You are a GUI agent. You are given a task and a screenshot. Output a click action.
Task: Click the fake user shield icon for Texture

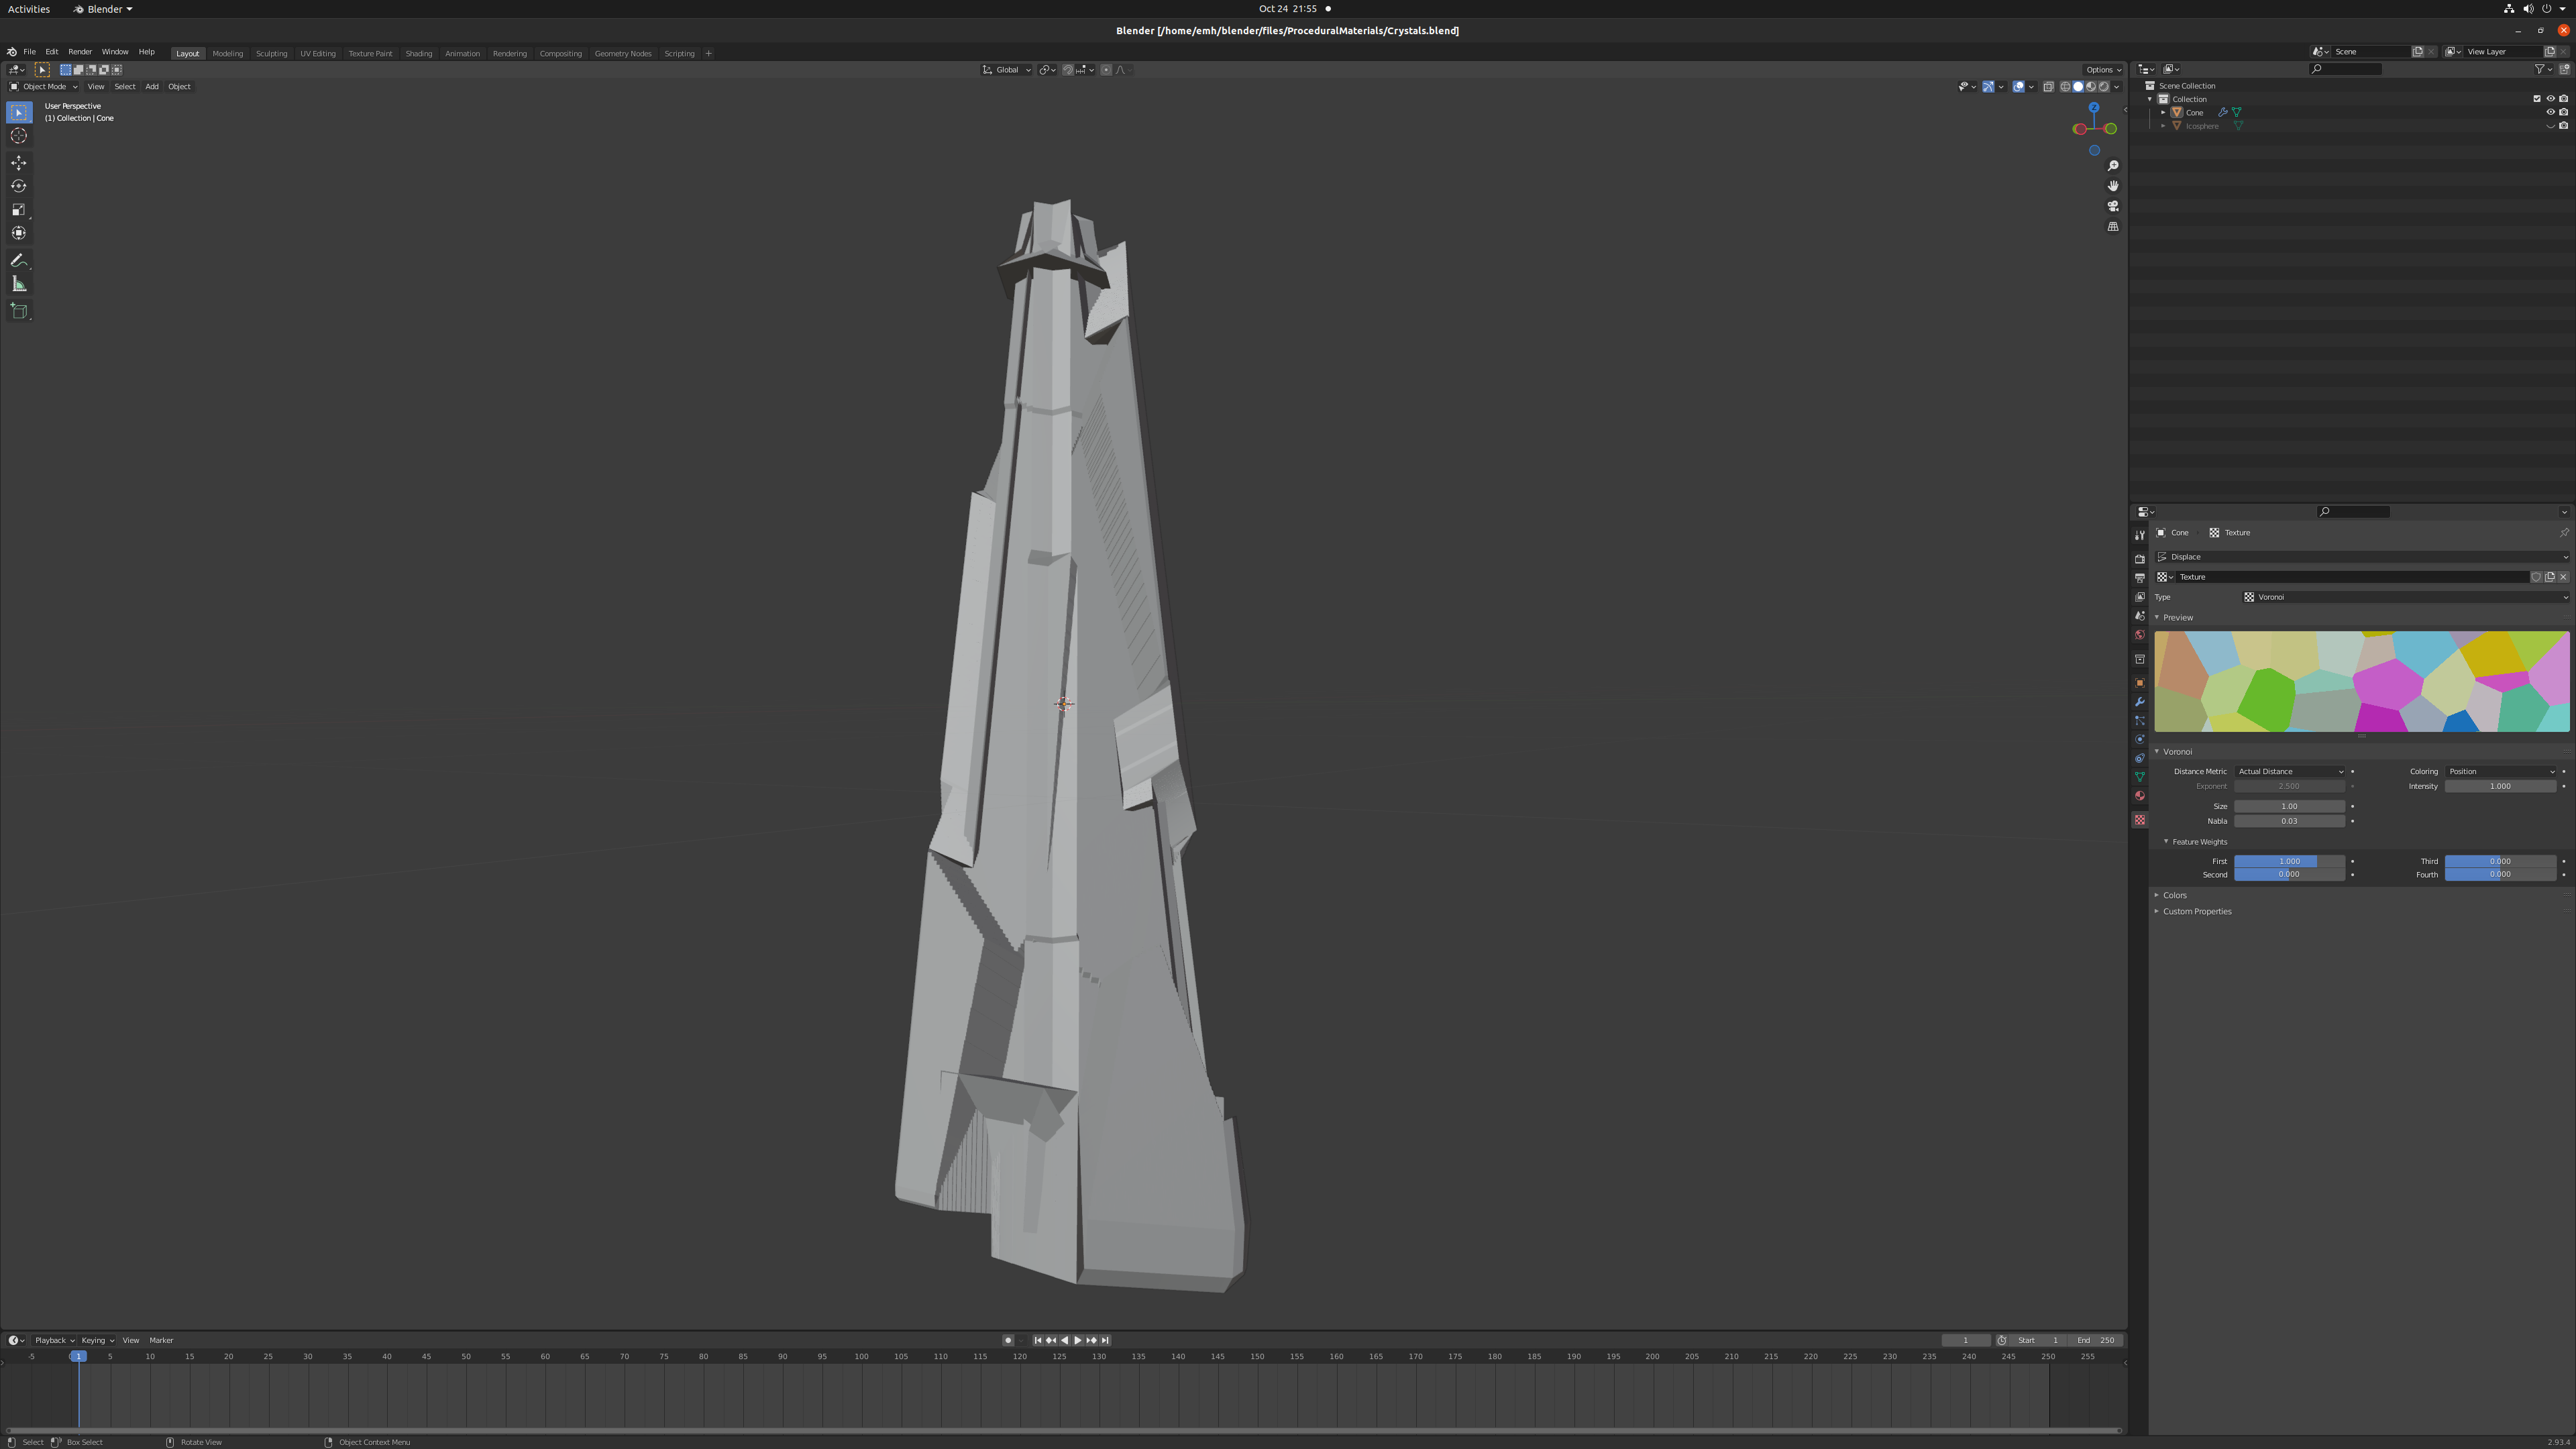click(x=2536, y=577)
